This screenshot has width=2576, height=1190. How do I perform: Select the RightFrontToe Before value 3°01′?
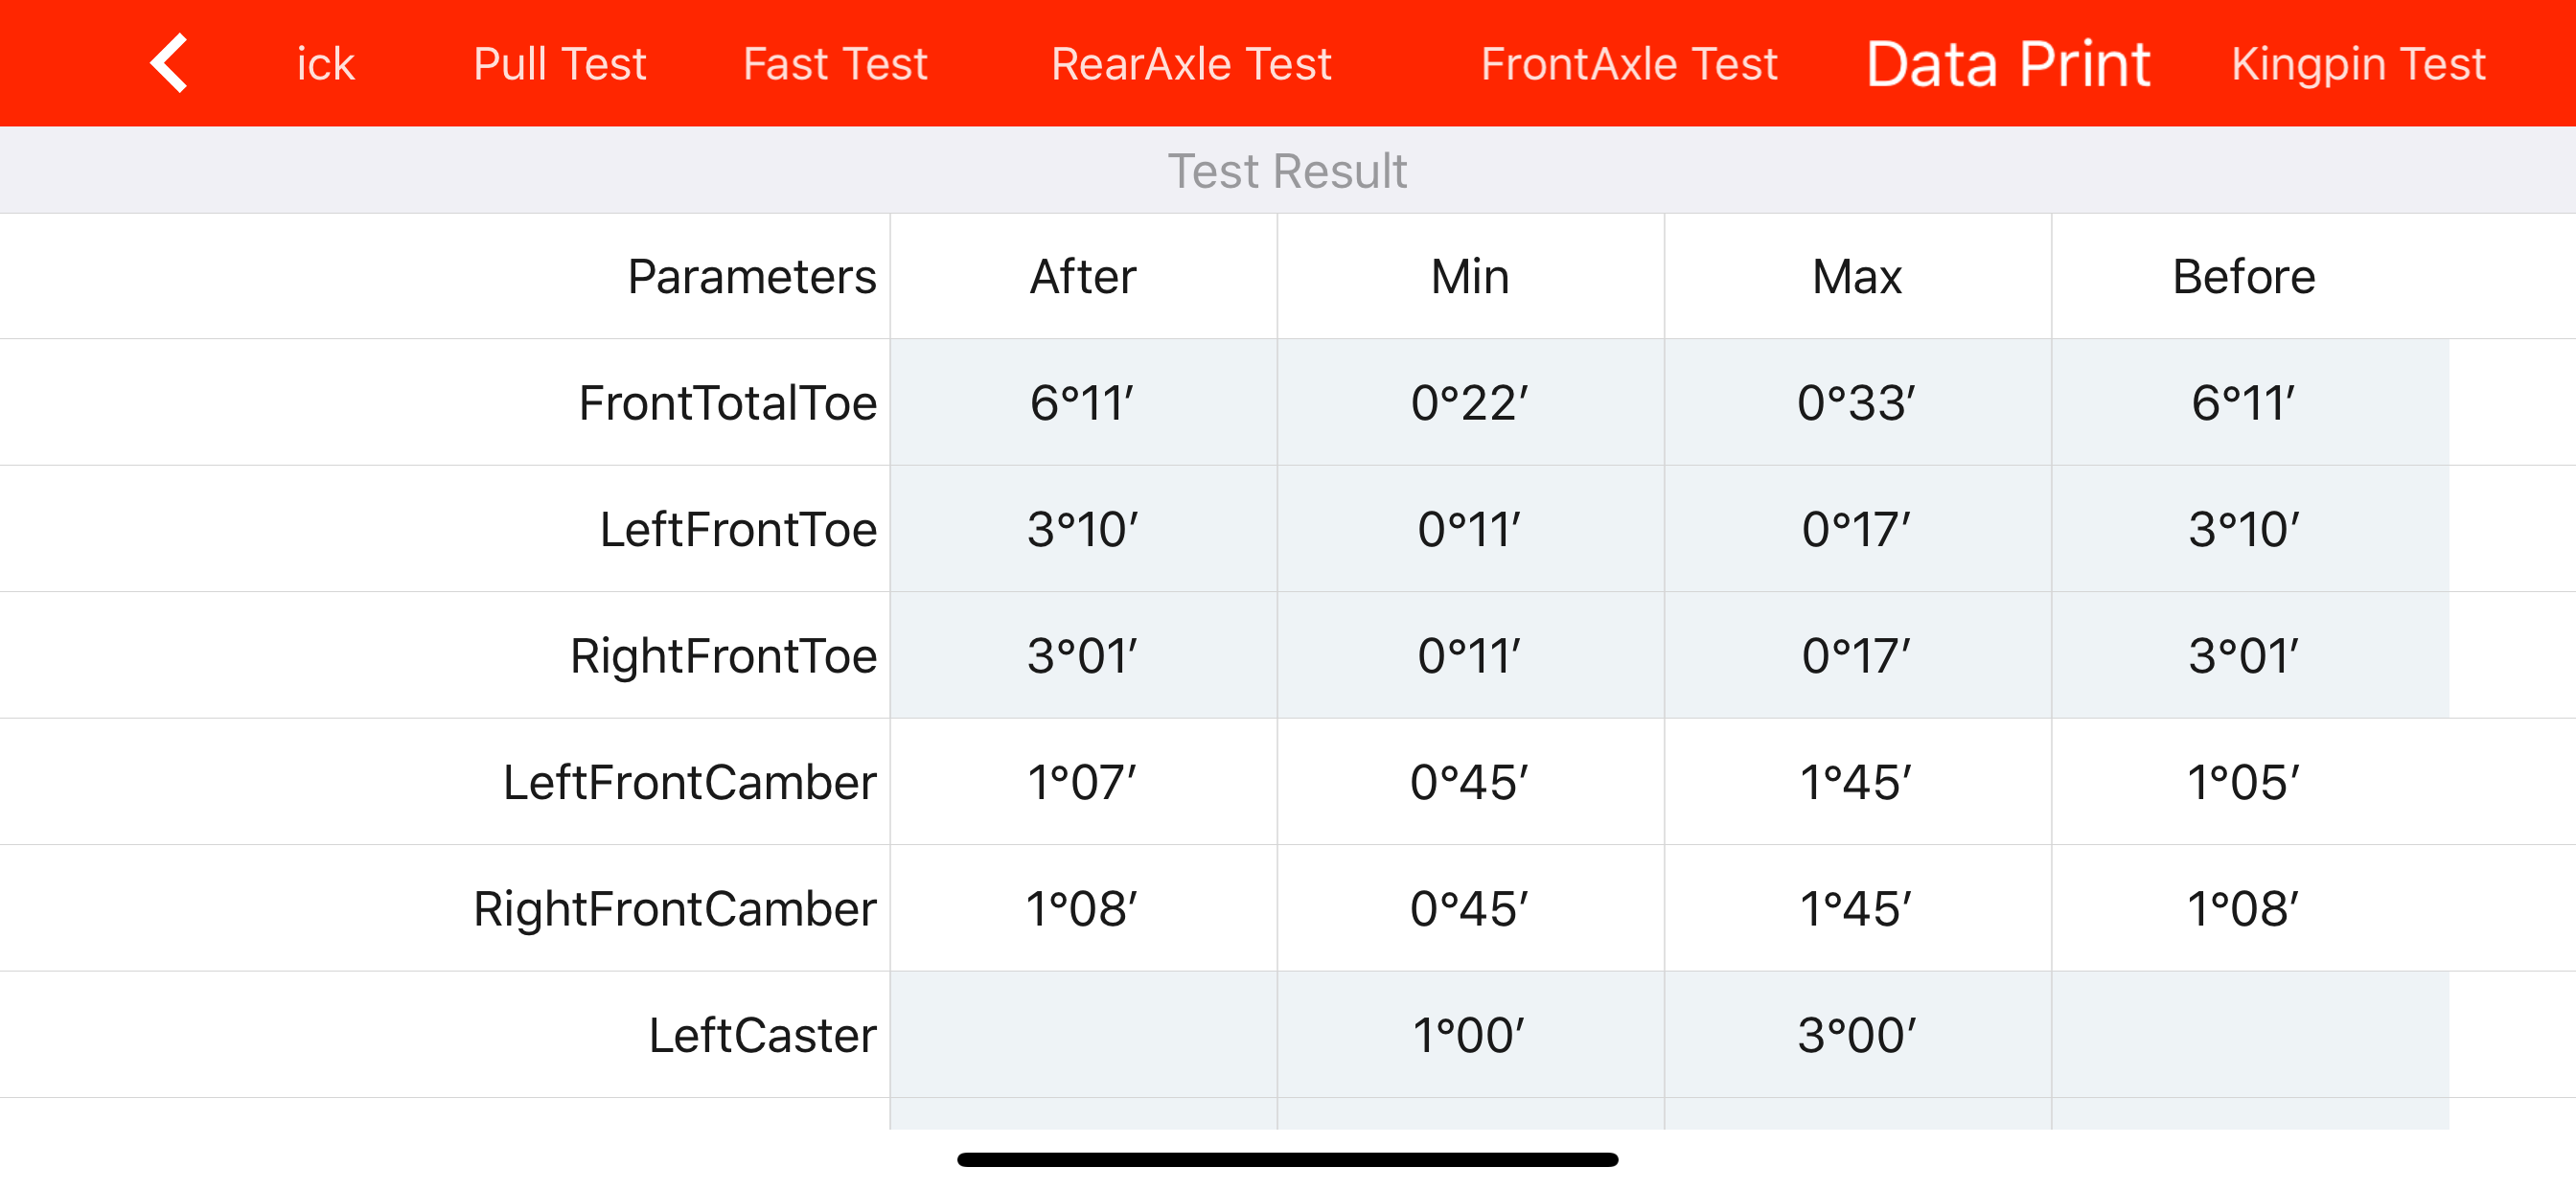click(2244, 655)
